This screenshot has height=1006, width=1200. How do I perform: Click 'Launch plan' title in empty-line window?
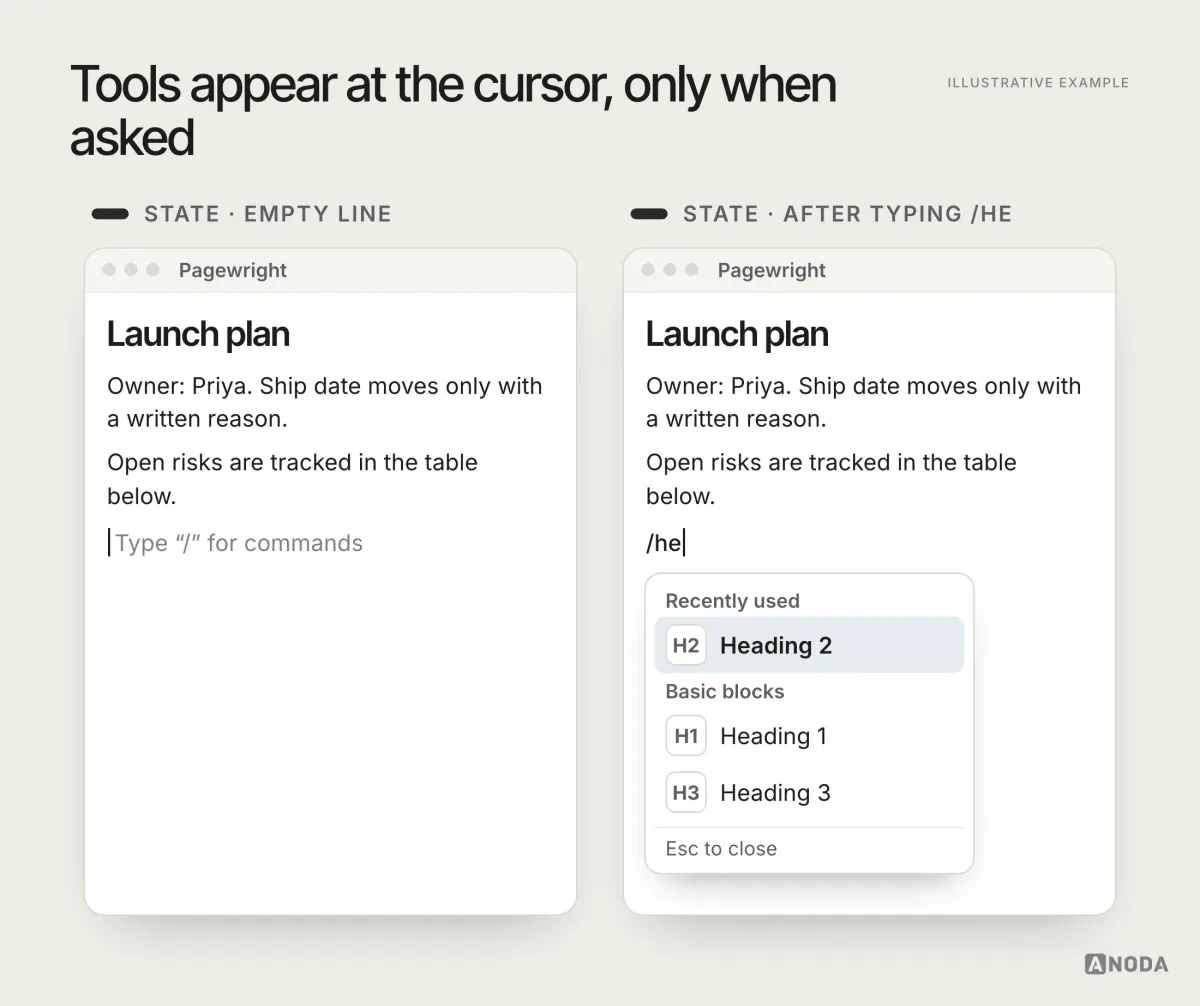coord(198,334)
